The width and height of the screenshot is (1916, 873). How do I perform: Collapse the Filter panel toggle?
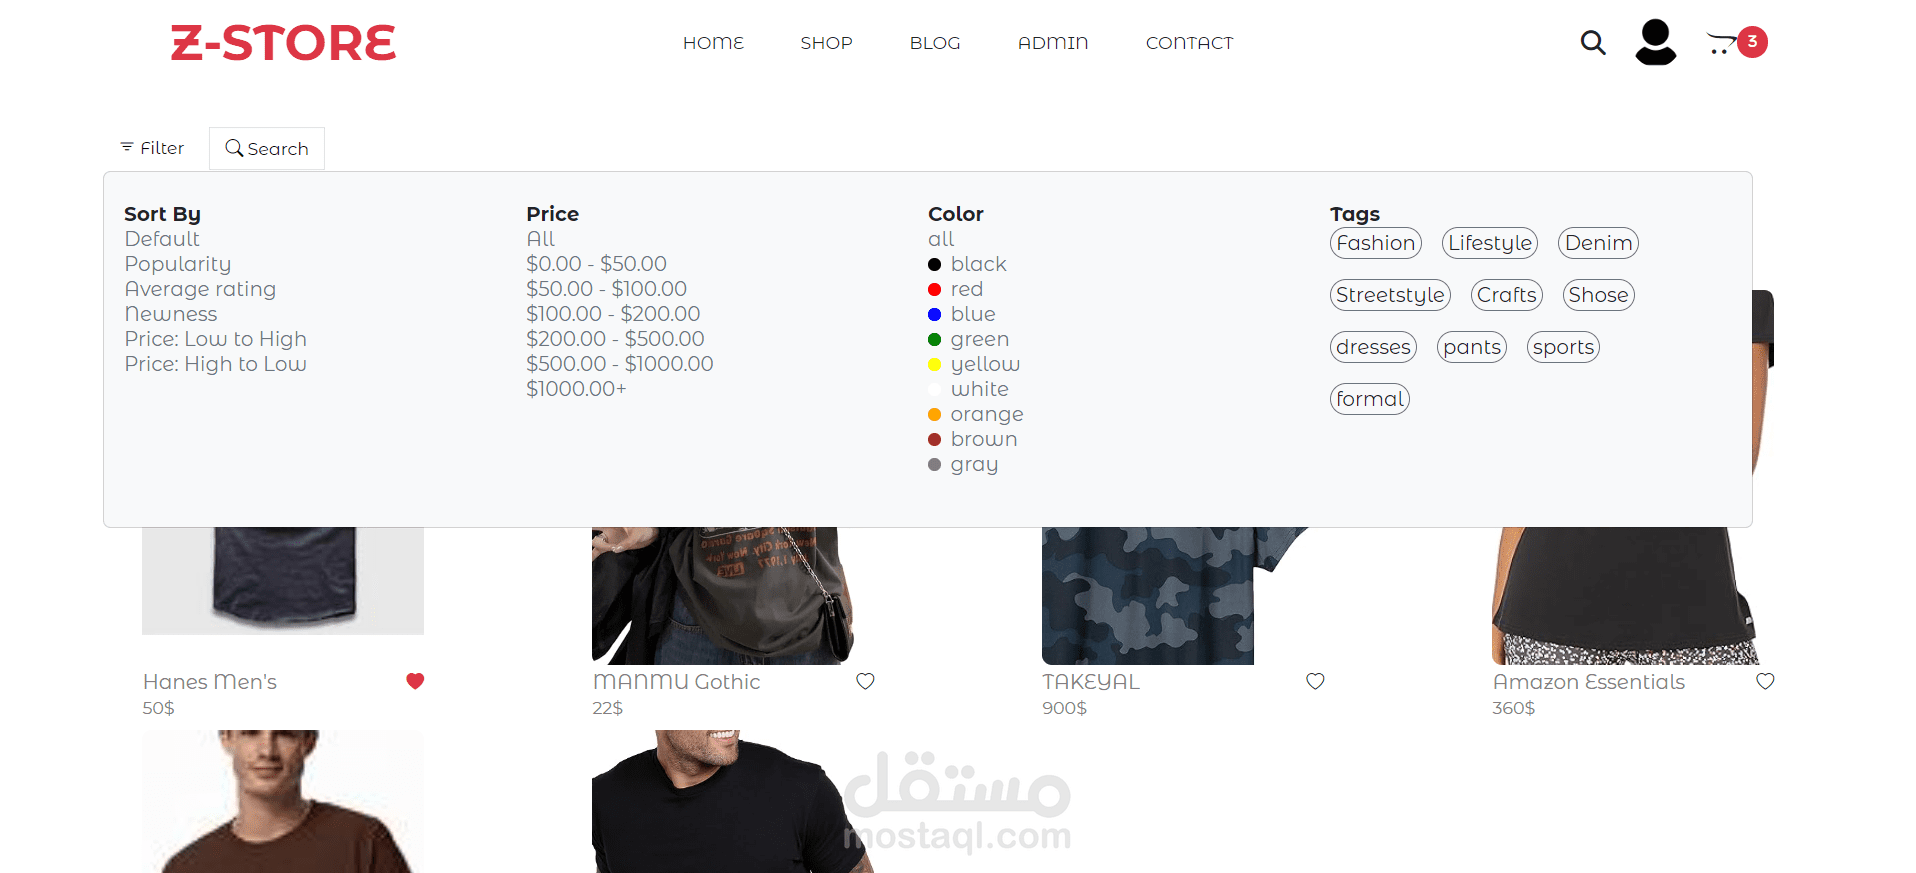pyautogui.click(x=152, y=148)
